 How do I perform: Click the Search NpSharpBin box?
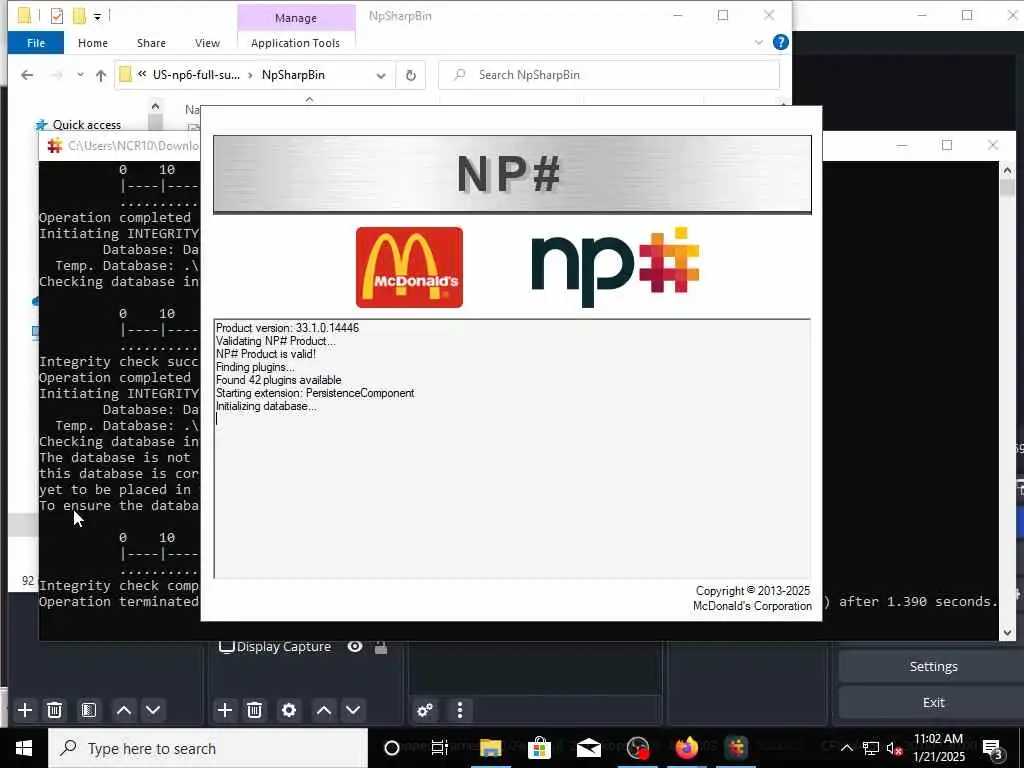609,75
